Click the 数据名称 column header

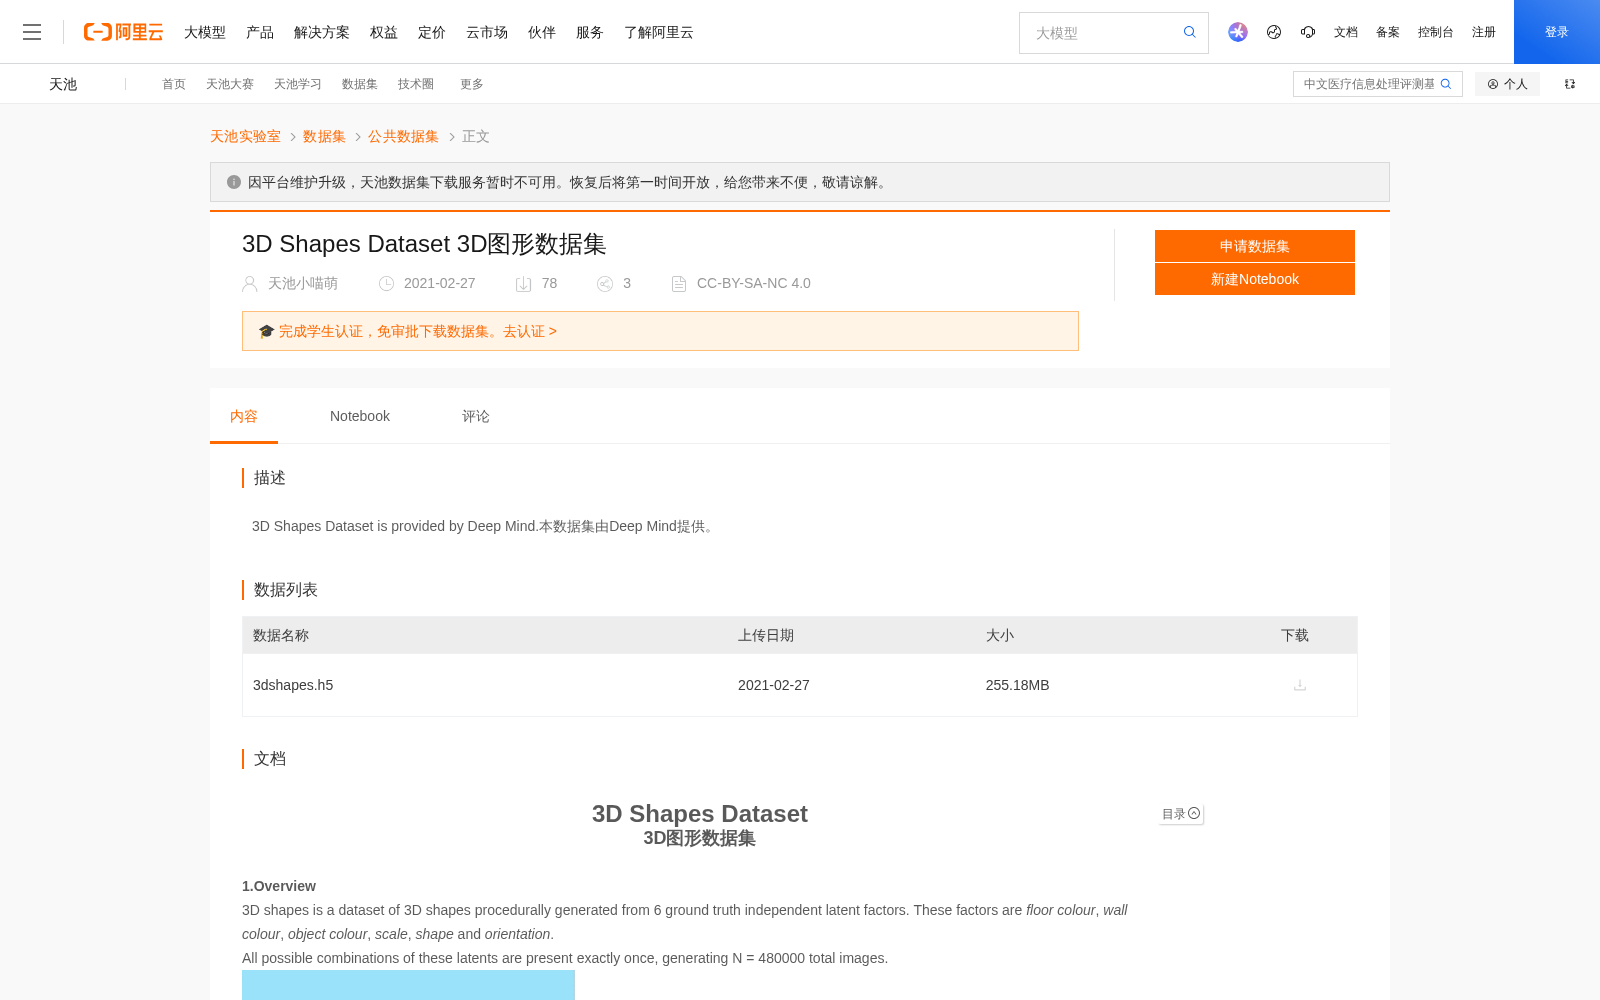[281, 635]
